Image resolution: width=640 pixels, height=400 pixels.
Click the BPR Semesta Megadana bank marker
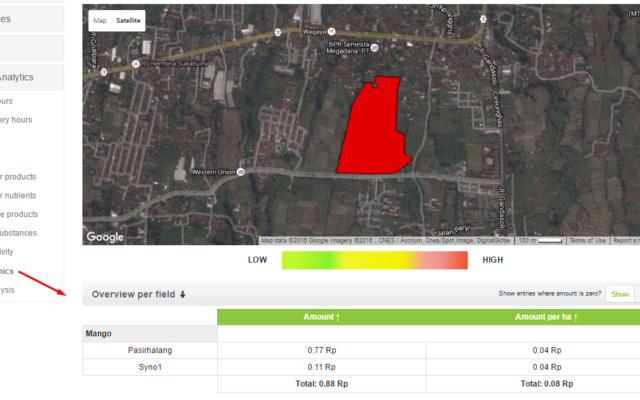pyautogui.click(x=374, y=48)
